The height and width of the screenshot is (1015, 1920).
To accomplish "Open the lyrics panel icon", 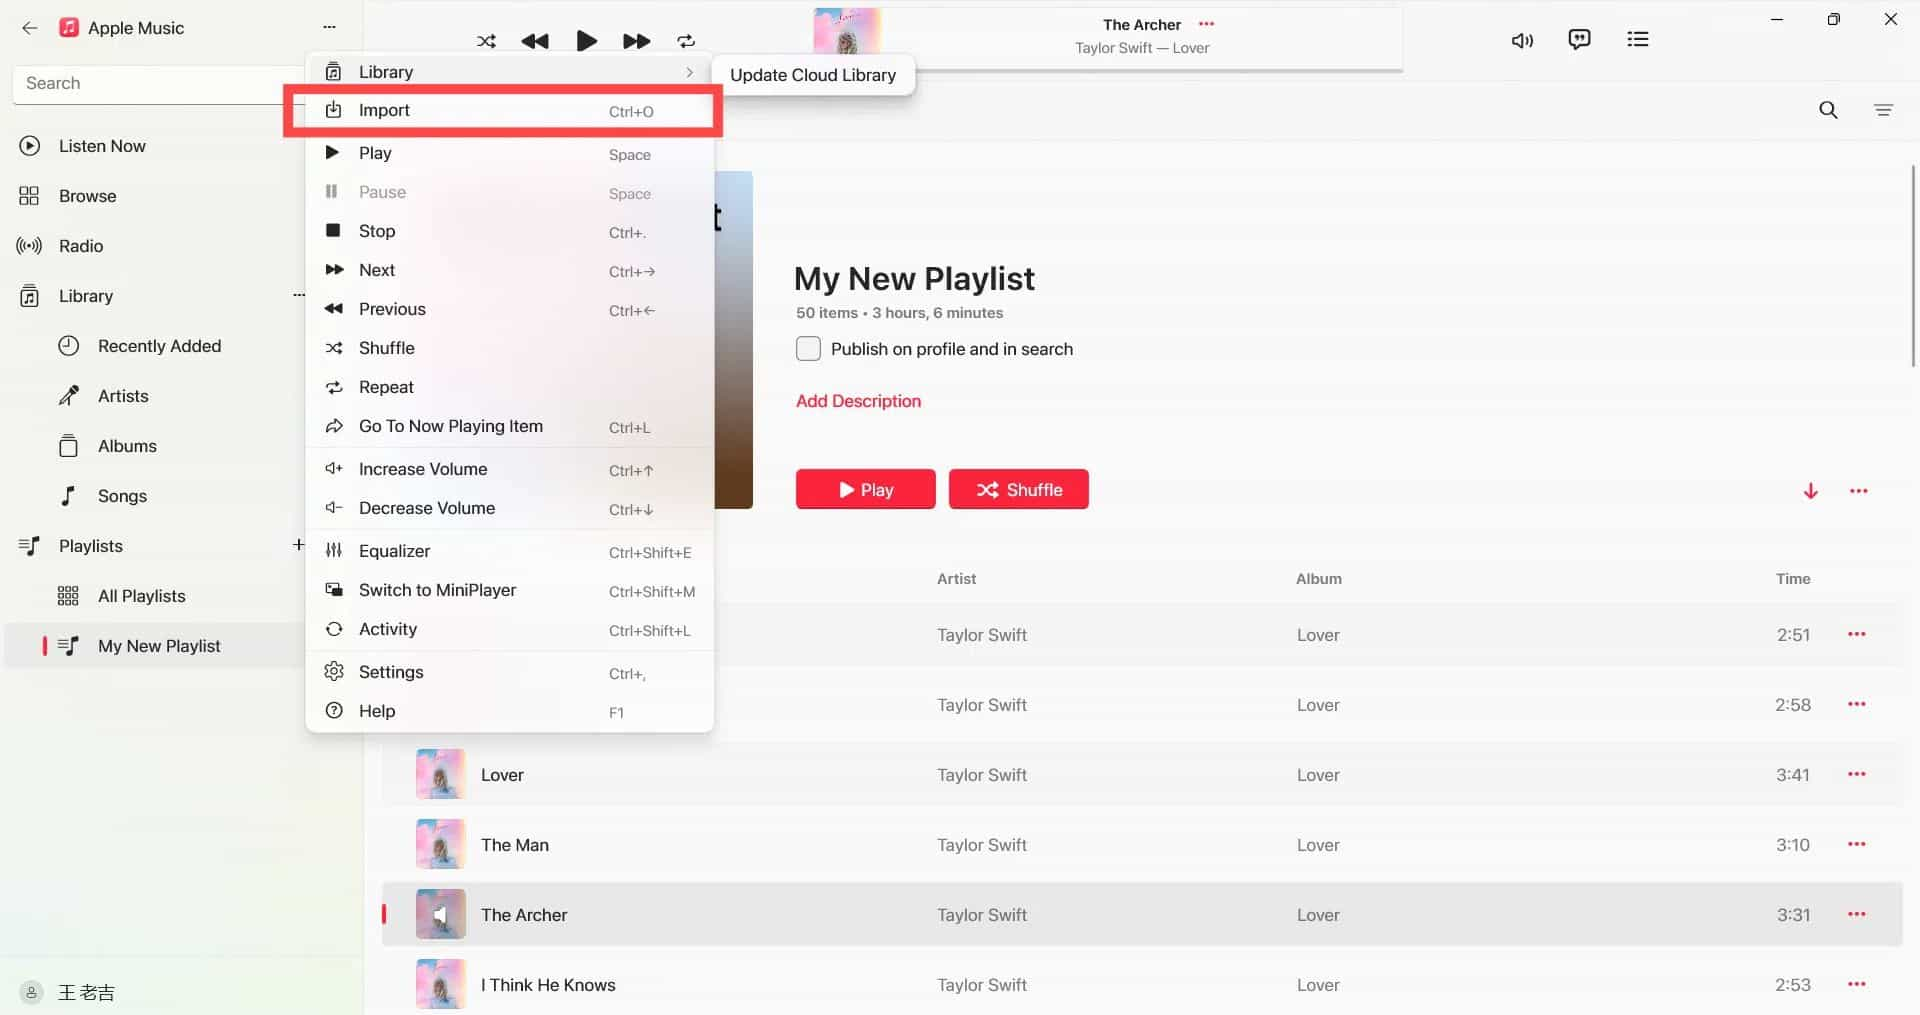I will (x=1579, y=39).
